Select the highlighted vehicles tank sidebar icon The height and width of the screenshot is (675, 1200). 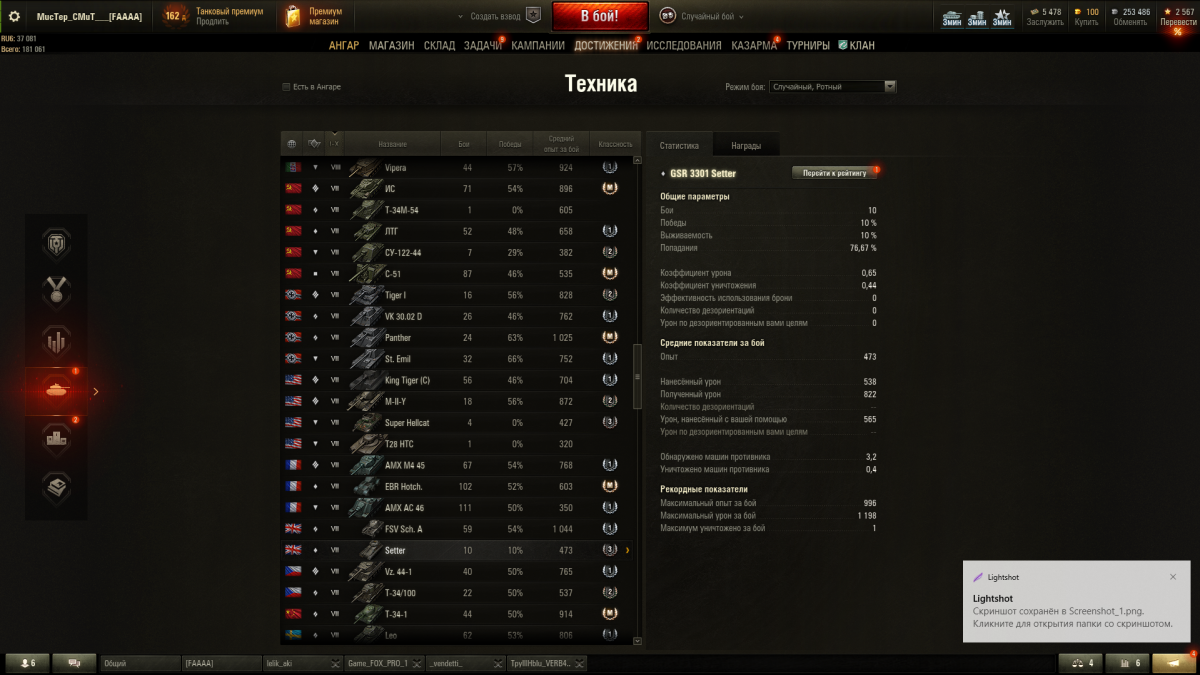[56, 391]
